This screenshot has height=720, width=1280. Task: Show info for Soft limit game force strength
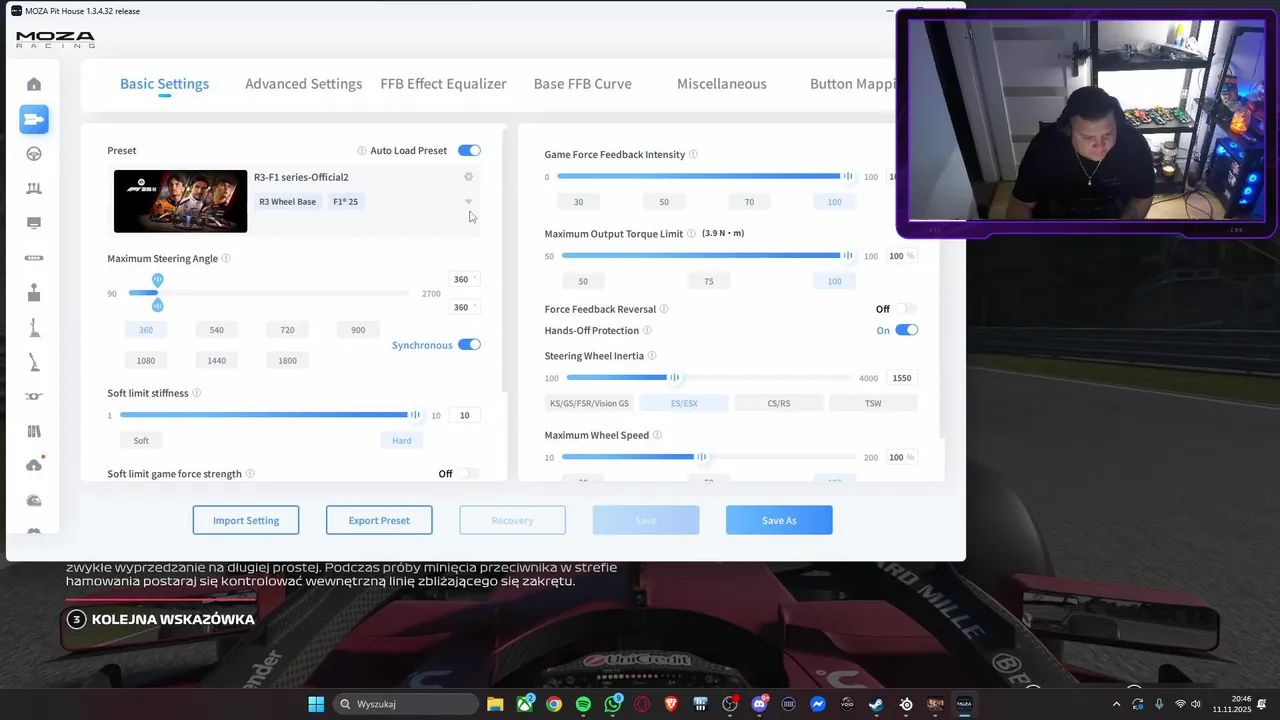(250, 474)
